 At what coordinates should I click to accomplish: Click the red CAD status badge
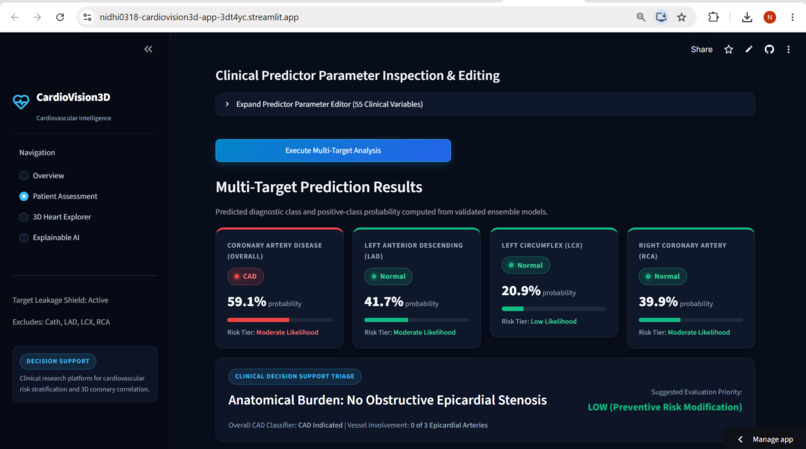[x=245, y=276]
